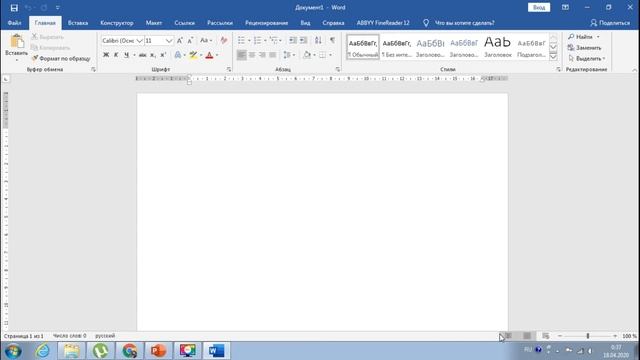Viewport: 640px width, 360px height.
Task: Expand the styles gallery more arrow
Action: [553, 57]
